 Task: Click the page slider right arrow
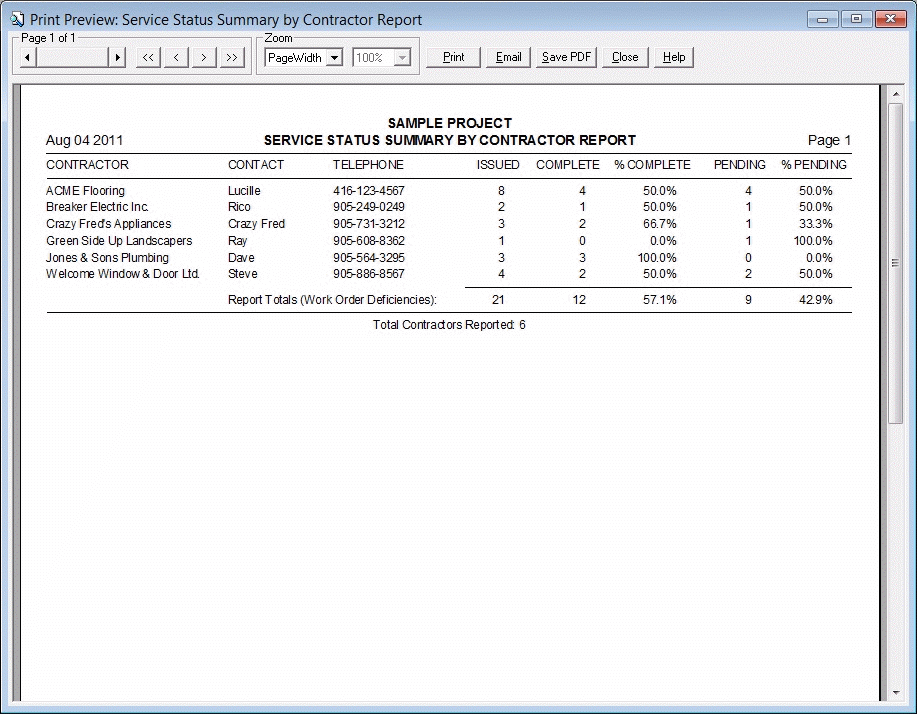point(117,57)
